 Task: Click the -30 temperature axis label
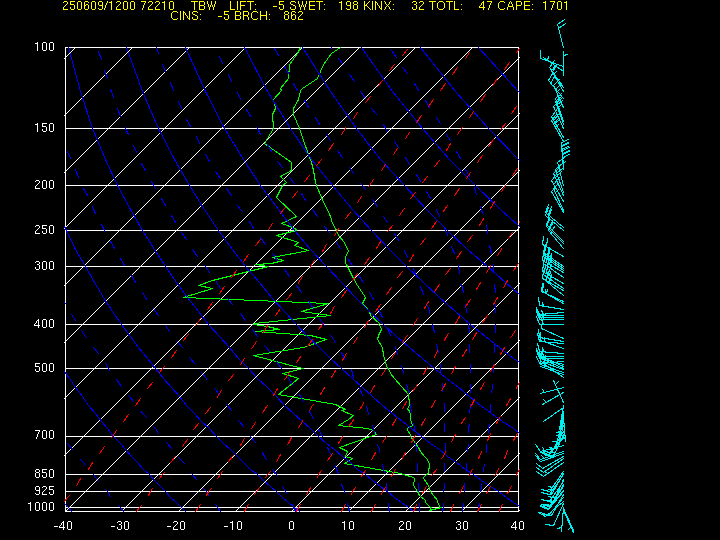coord(120,526)
